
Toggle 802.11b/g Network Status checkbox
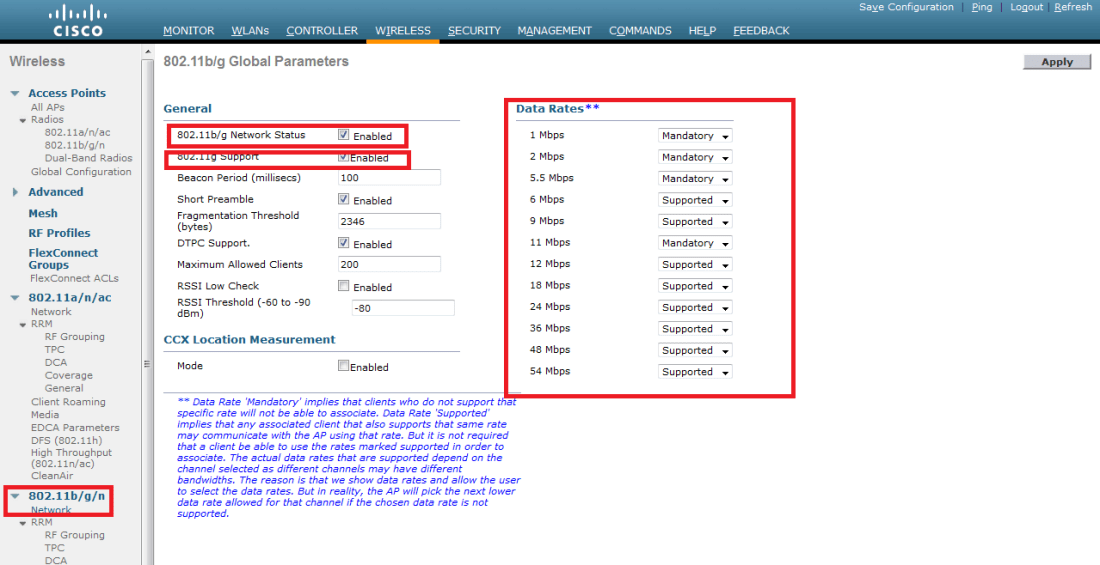pos(344,135)
